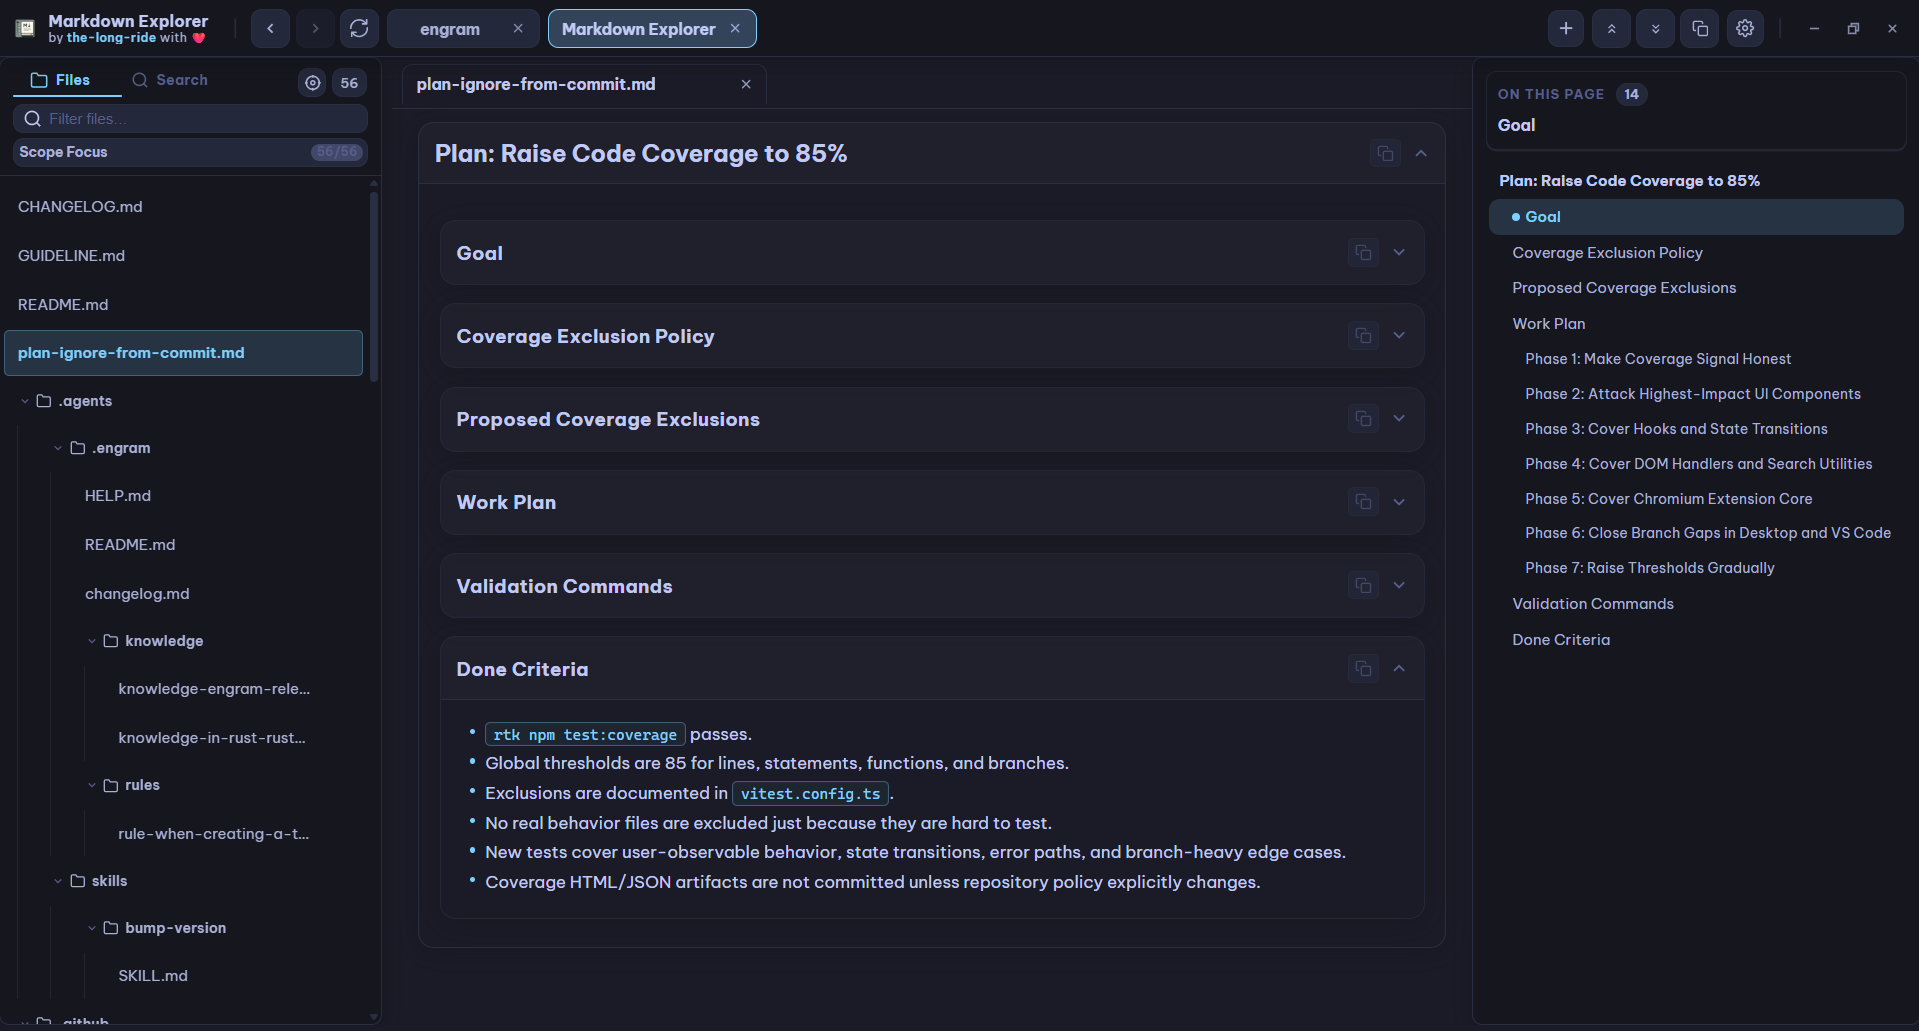
Task: Expand the Coverage Exclusion Policy section
Action: (x=1399, y=335)
